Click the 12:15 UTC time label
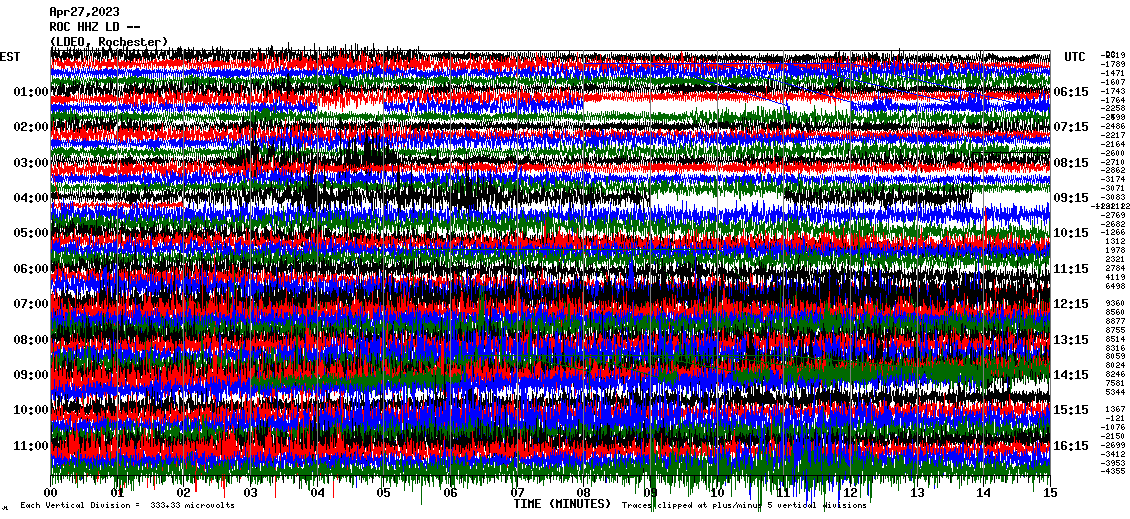1130x519 pixels. [x=1071, y=304]
